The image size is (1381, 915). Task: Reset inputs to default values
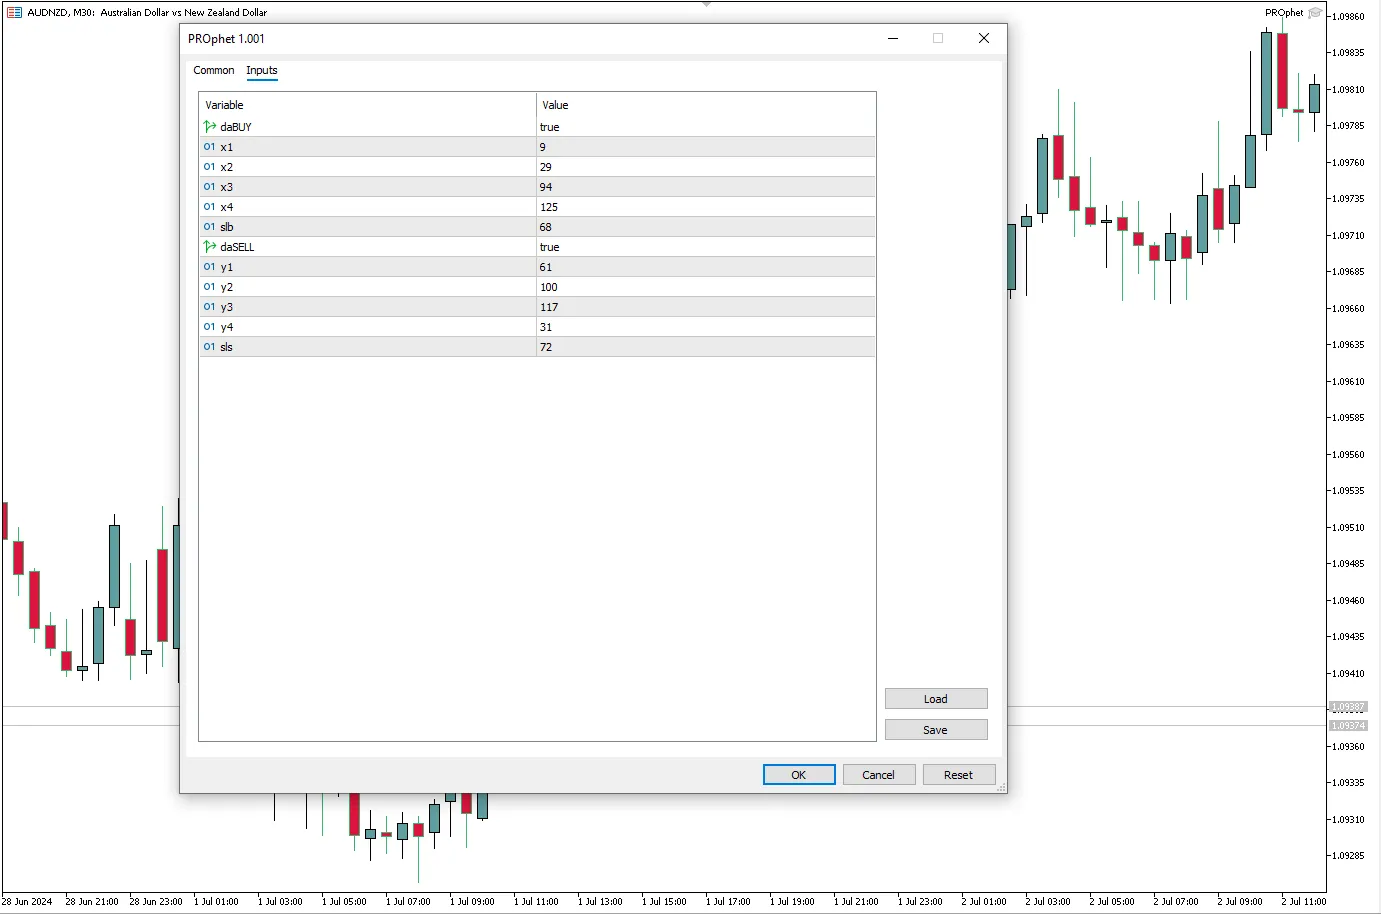point(959,775)
